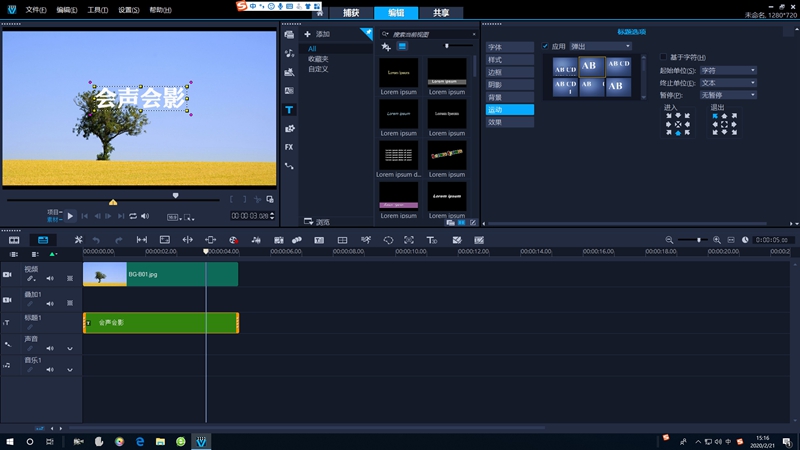Adjust the timeline zoom slider
This screenshot has height=450, width=800.
click(x=698, y=240)
